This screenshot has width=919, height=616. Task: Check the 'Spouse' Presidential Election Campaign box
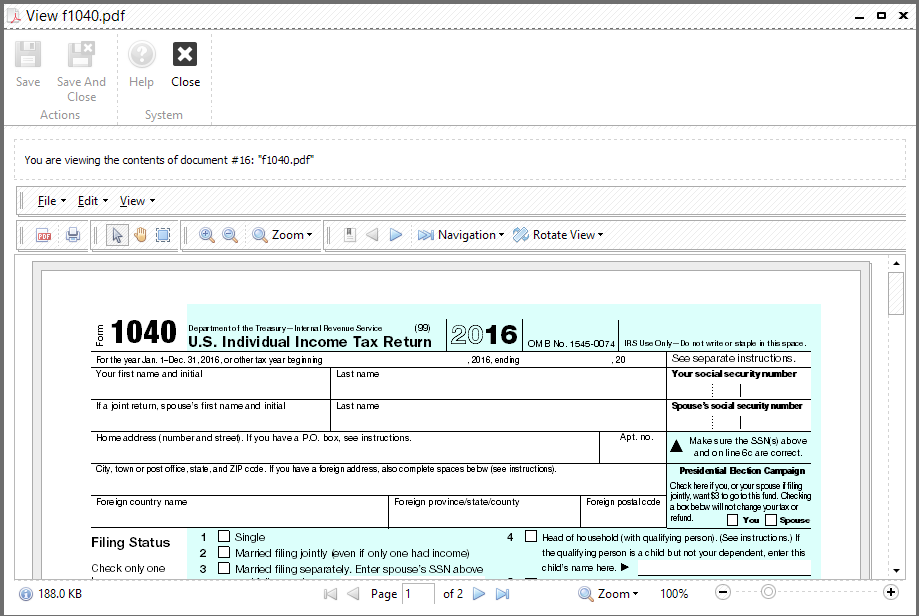[x=771, y=520]
